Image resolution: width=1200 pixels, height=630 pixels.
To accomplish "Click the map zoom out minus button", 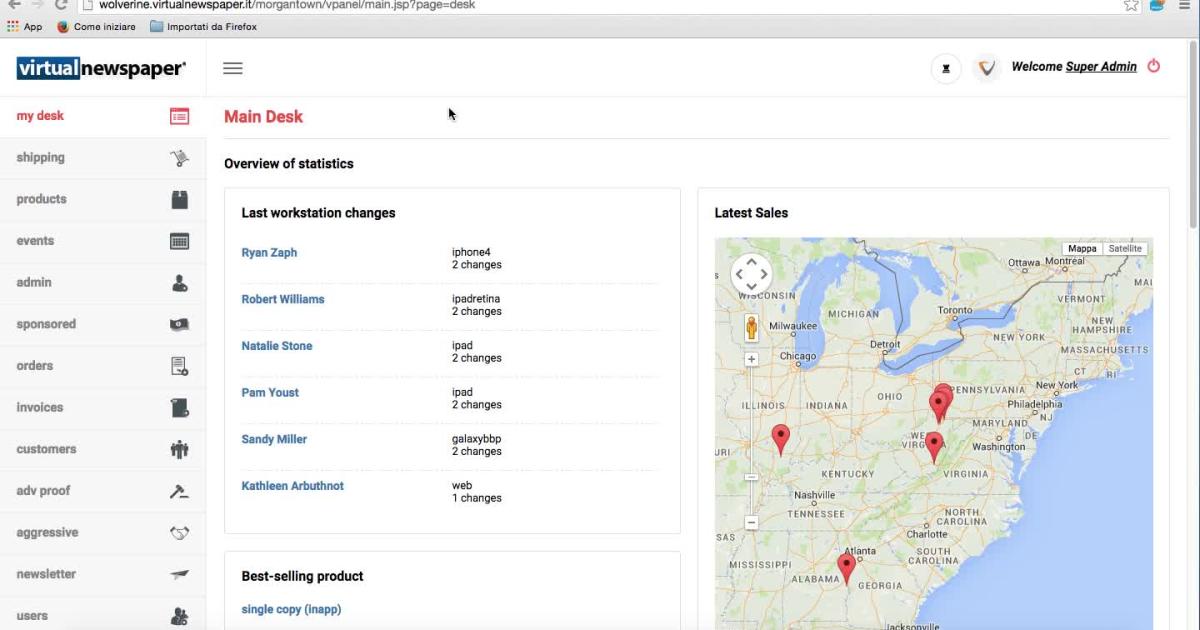I will [751, 522].
